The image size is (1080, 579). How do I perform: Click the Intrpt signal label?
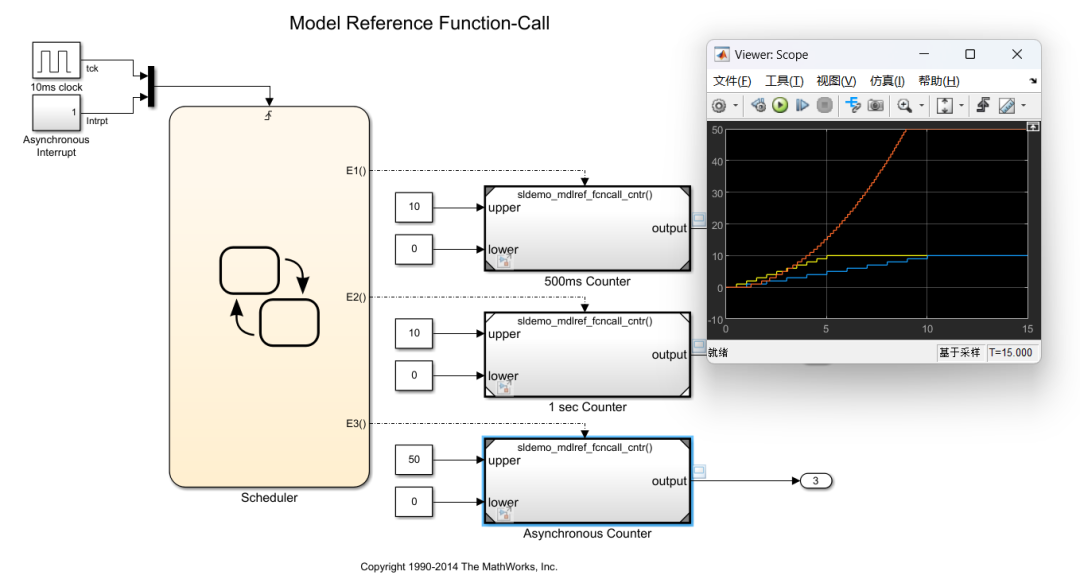(97, 121)
